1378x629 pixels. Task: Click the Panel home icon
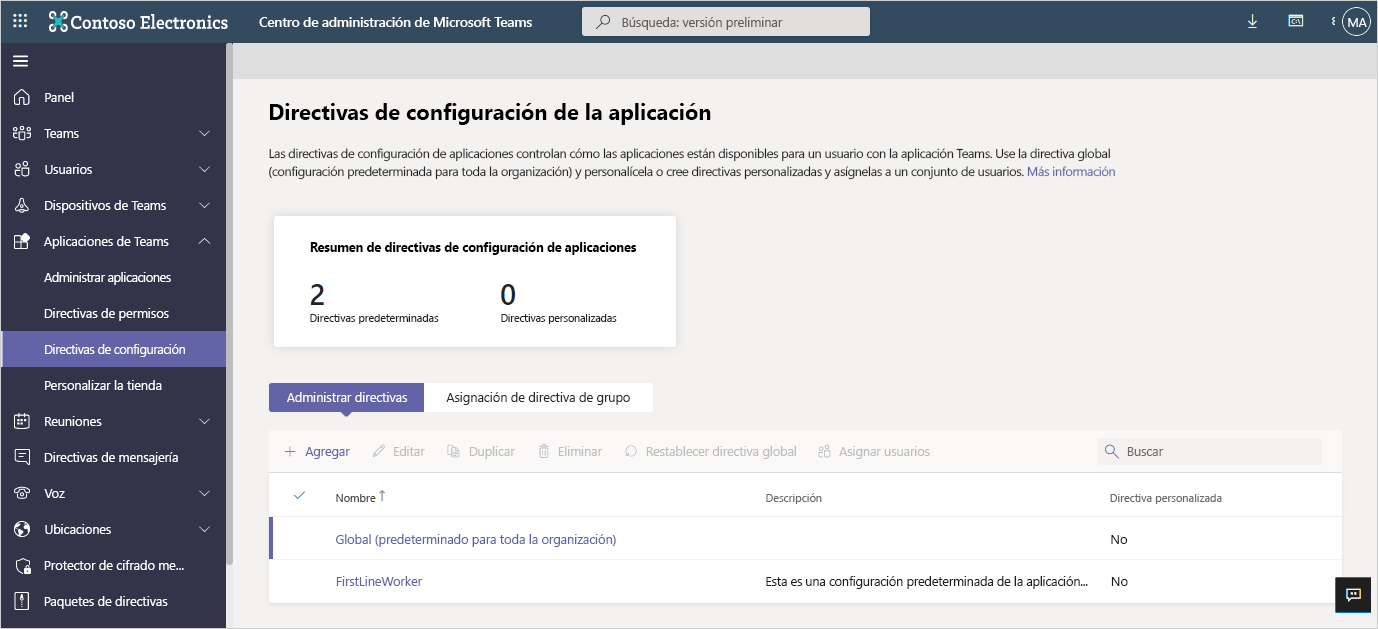(22, 97)
